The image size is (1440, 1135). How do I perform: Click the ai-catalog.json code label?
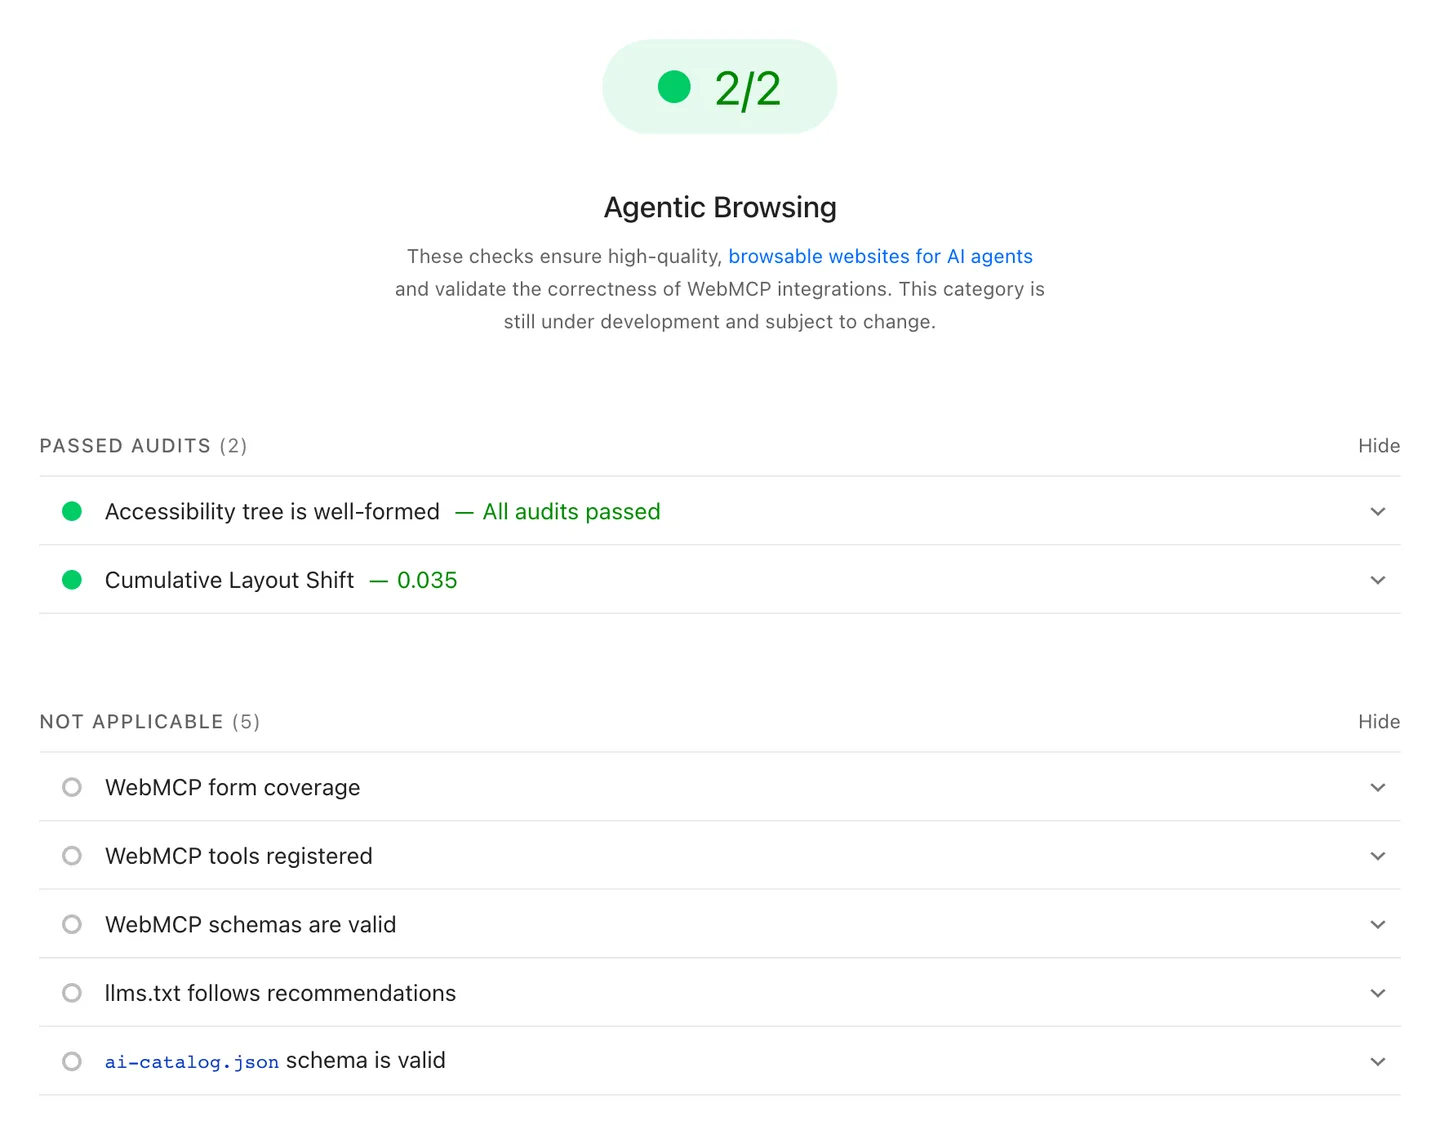[x=192, y=1062]
